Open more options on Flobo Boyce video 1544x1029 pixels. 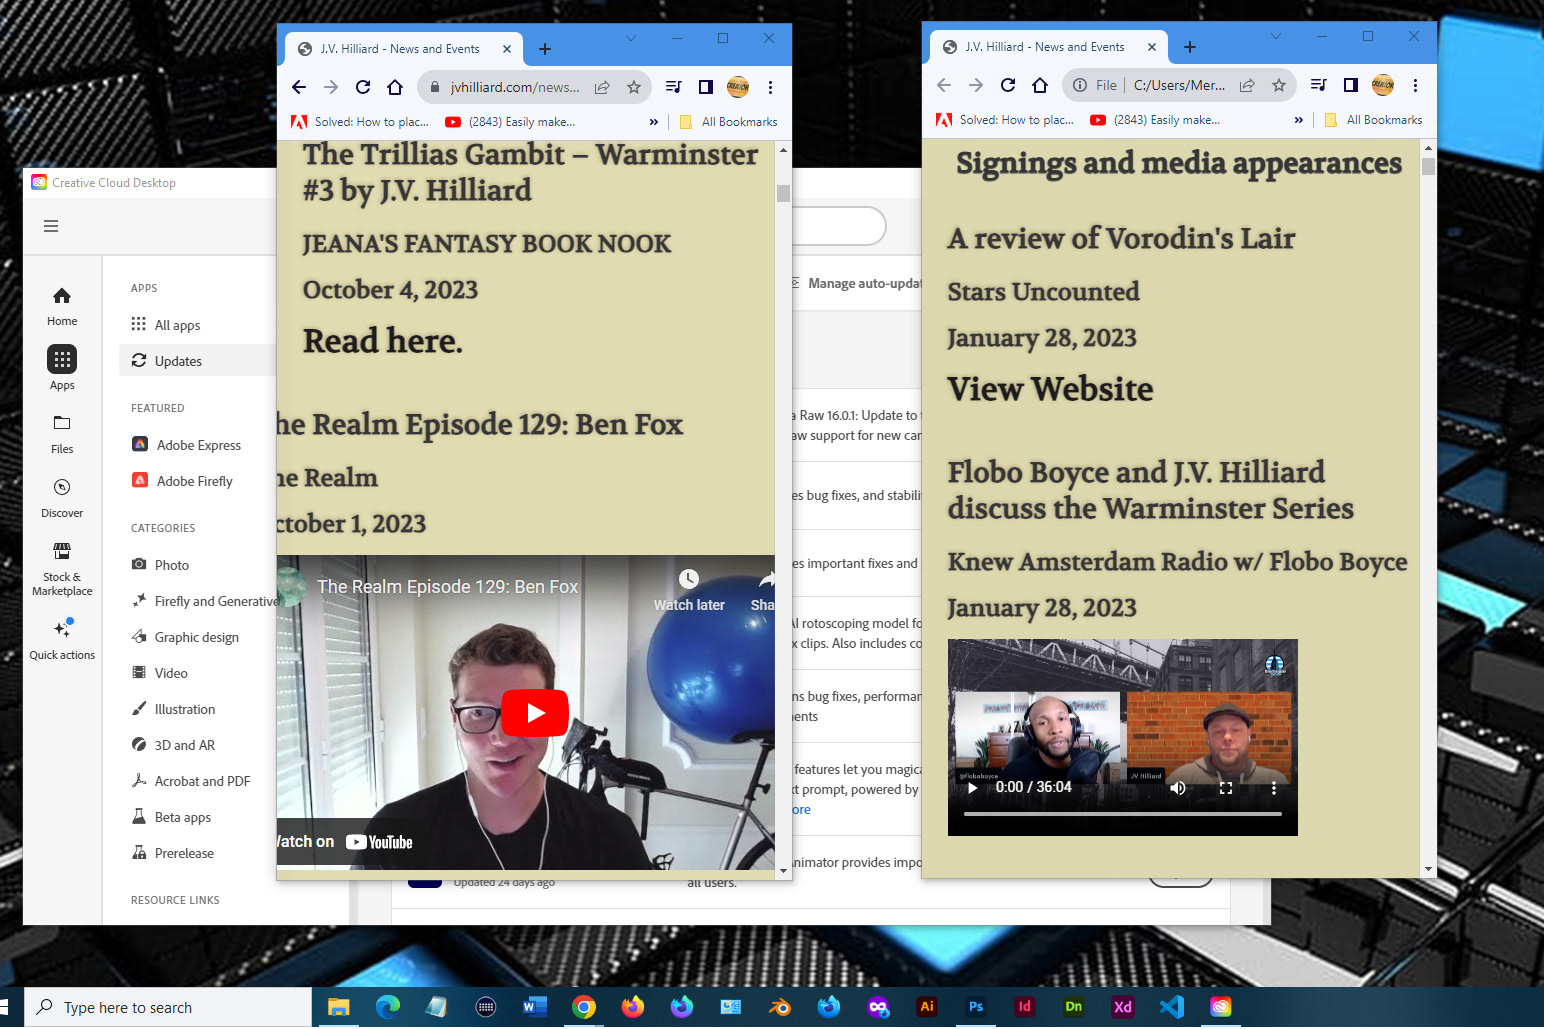coord(1274,788)
